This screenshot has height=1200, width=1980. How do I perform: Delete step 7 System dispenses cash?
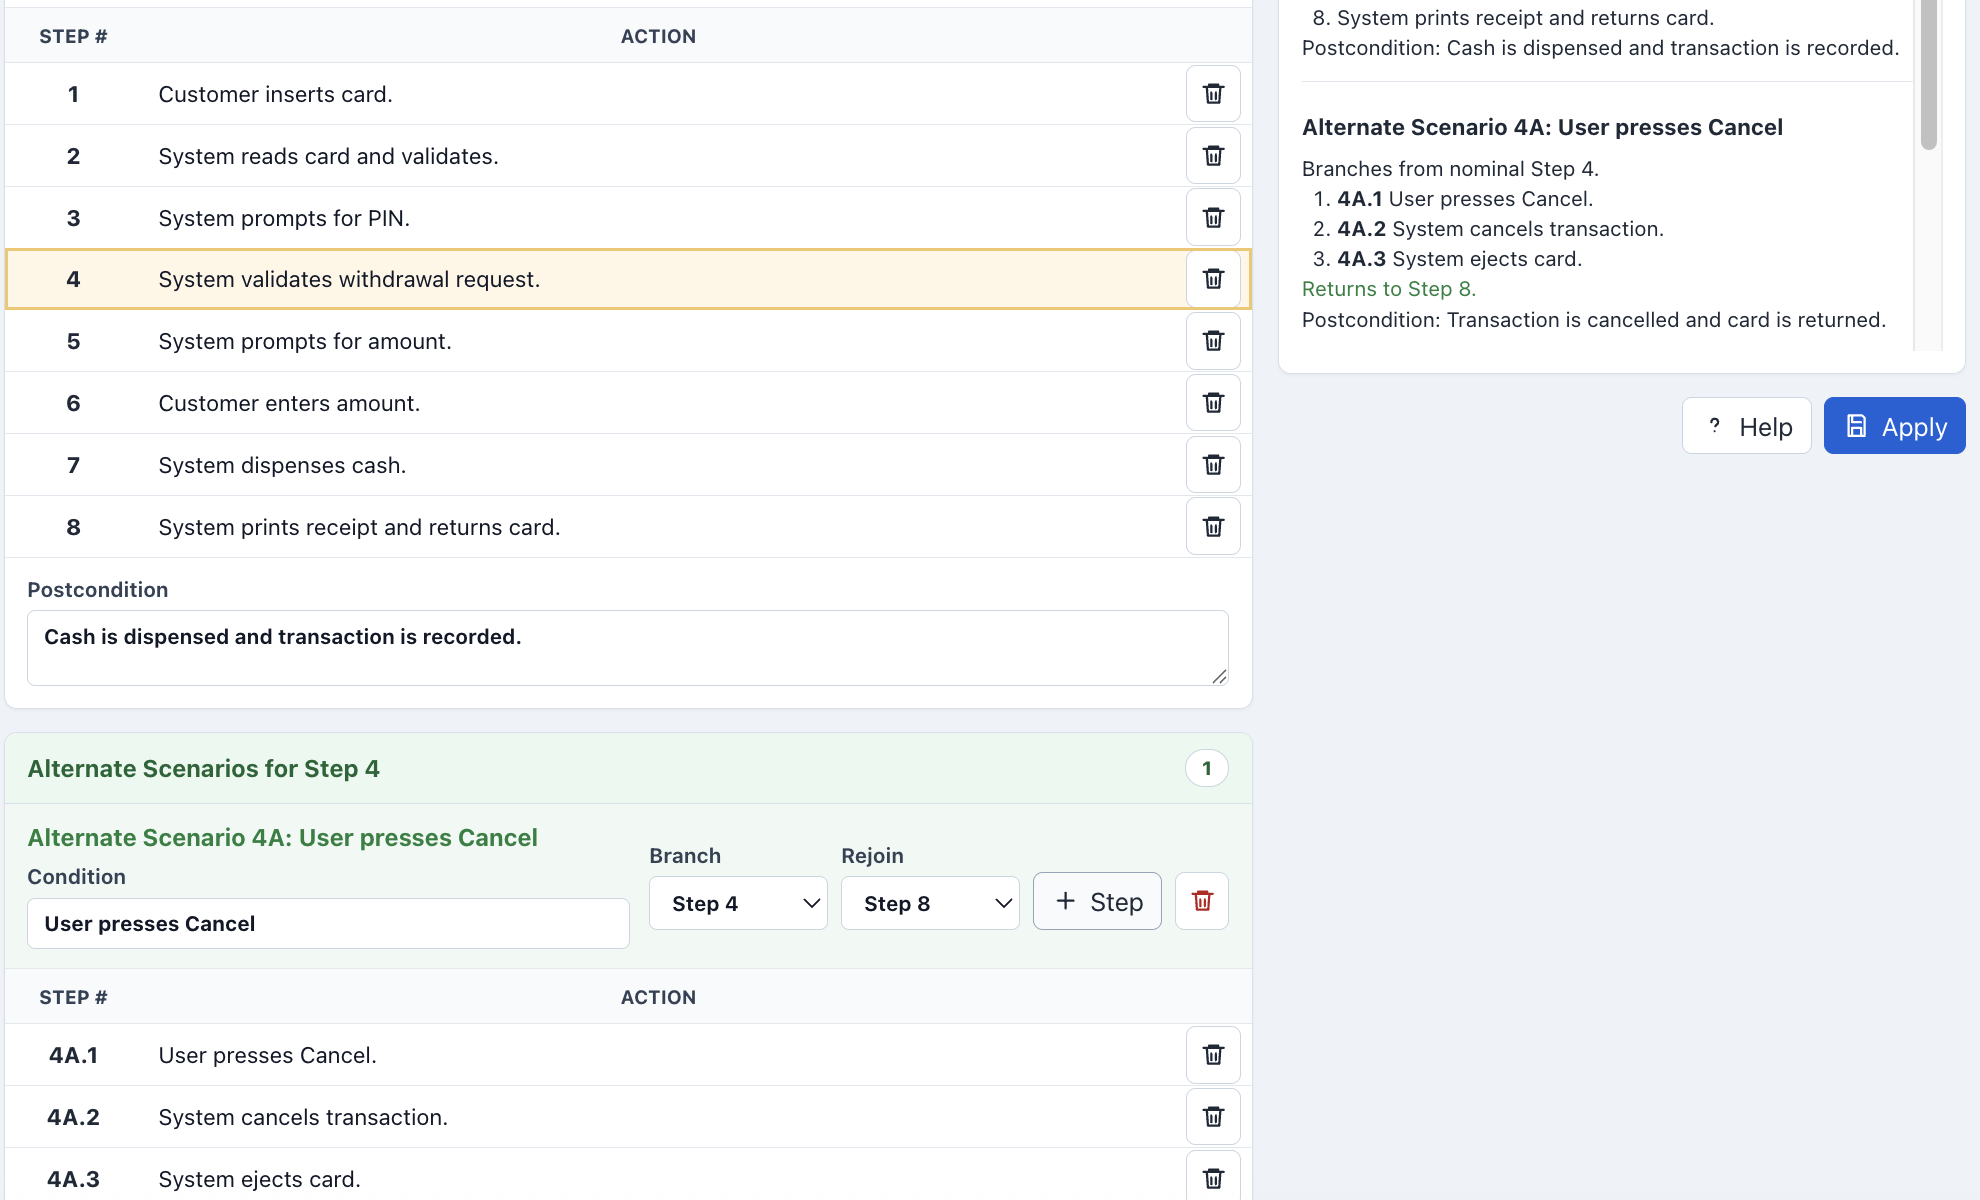click(x=1213, y=465)
